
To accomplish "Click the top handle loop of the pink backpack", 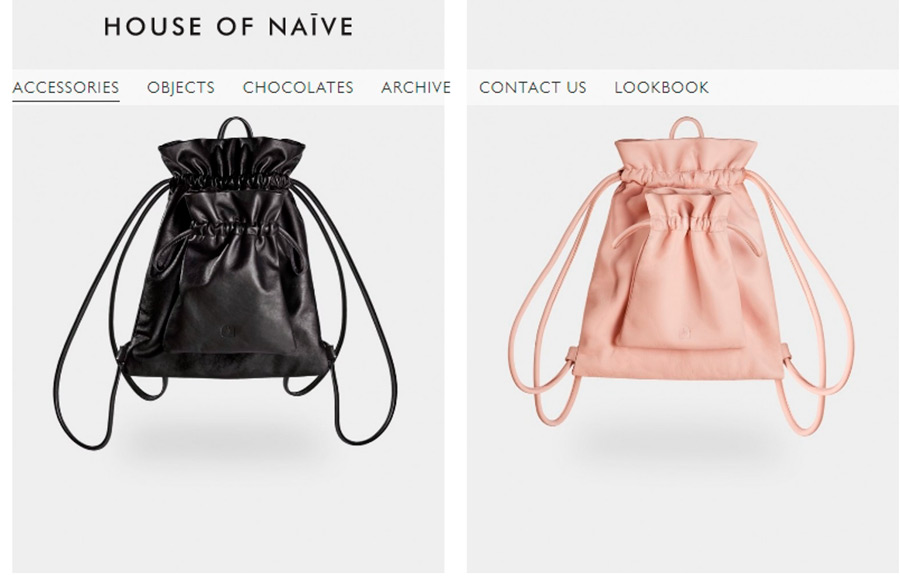I will pos(687,127).
